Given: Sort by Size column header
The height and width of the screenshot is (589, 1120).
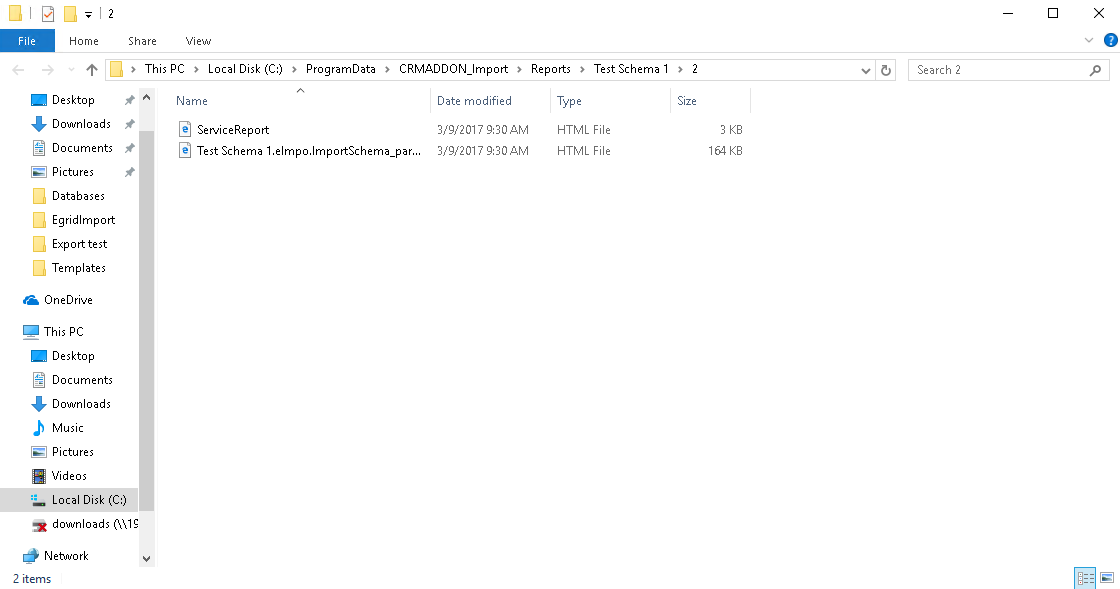Looking at the screenshot, I should (x=711, y=101).
